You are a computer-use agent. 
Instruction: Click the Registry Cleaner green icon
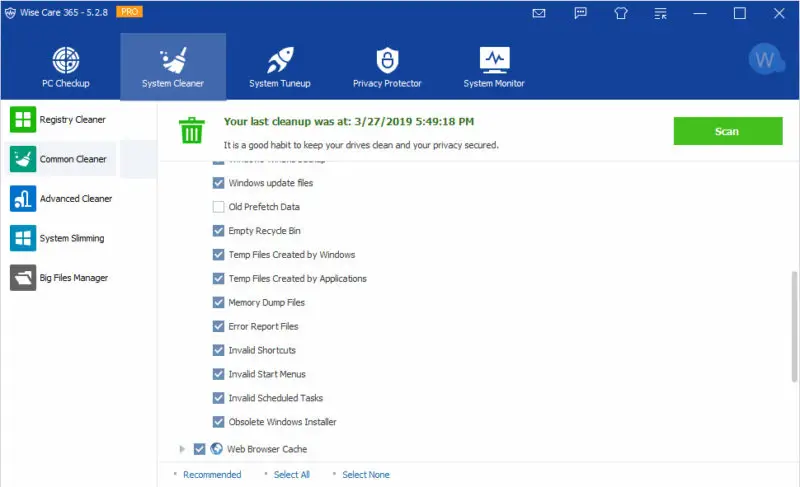23,119
